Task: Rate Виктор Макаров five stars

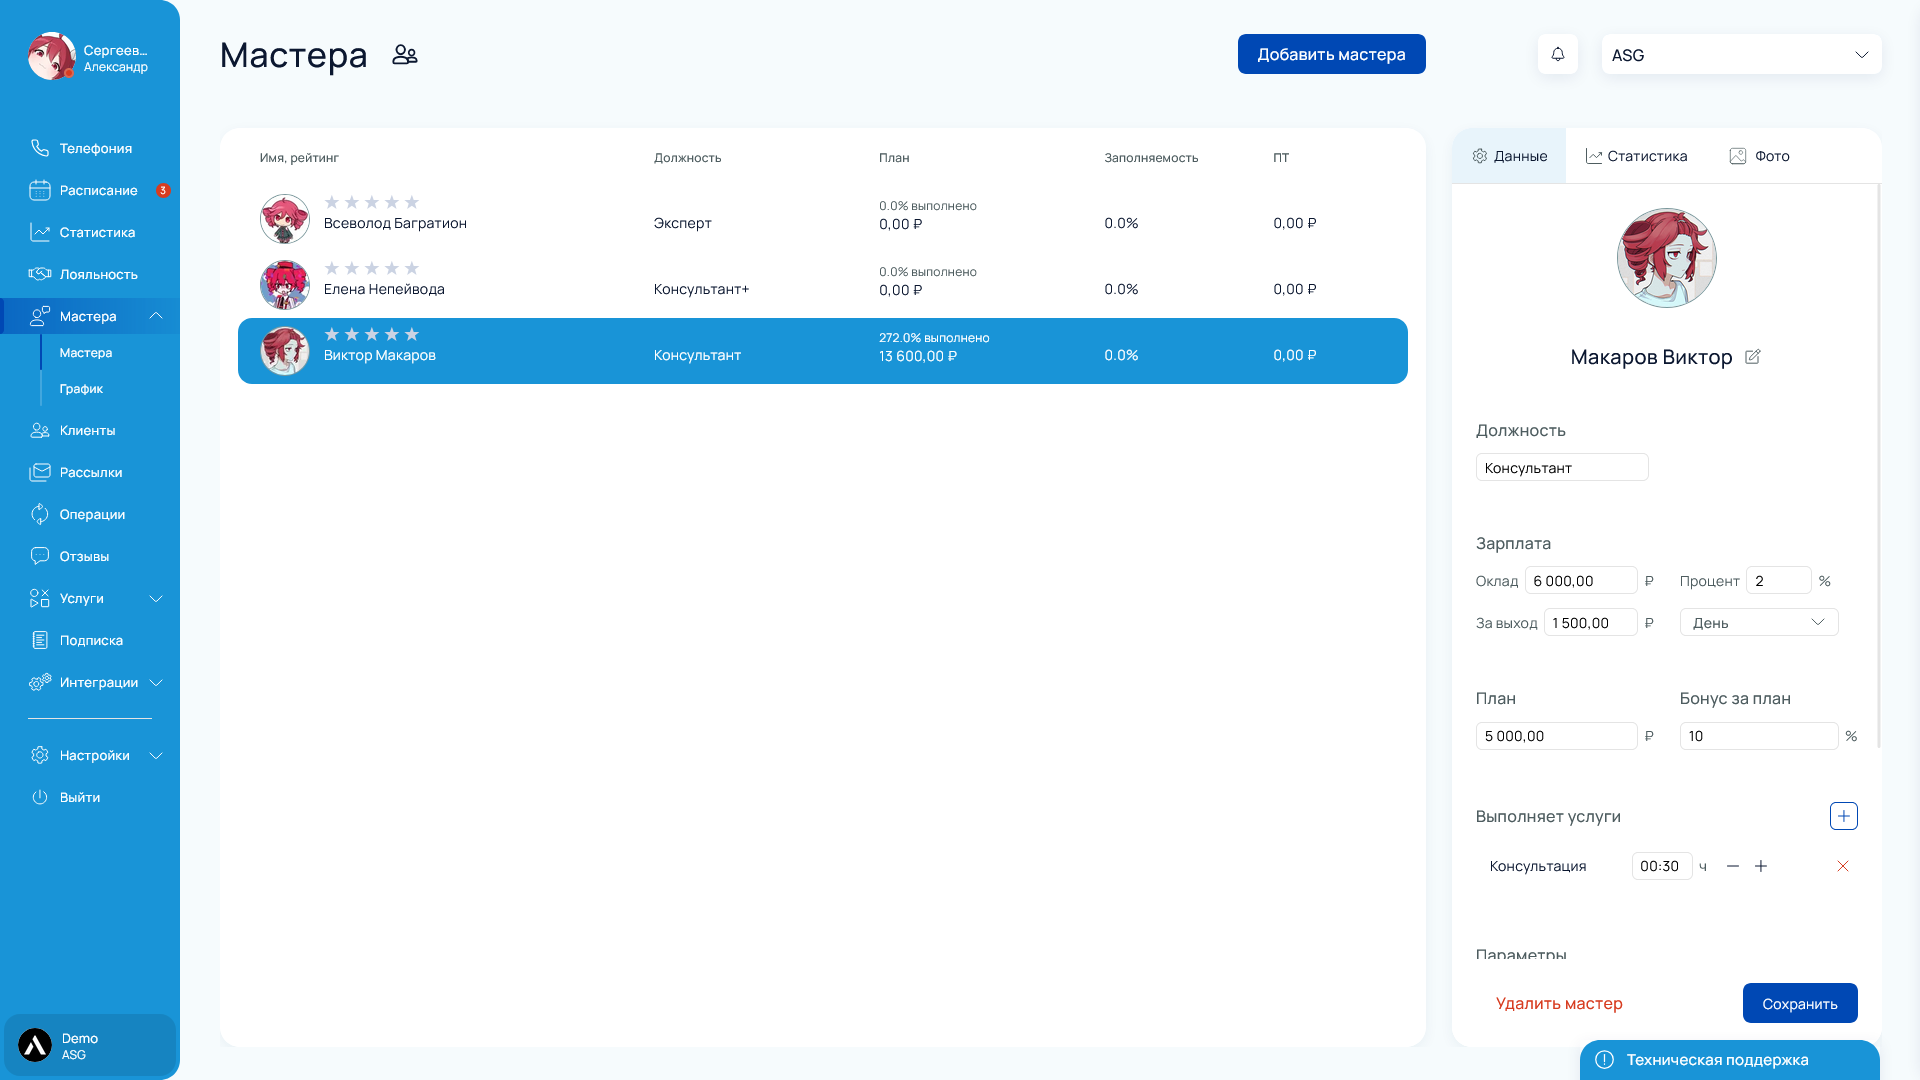Action: 411,334
